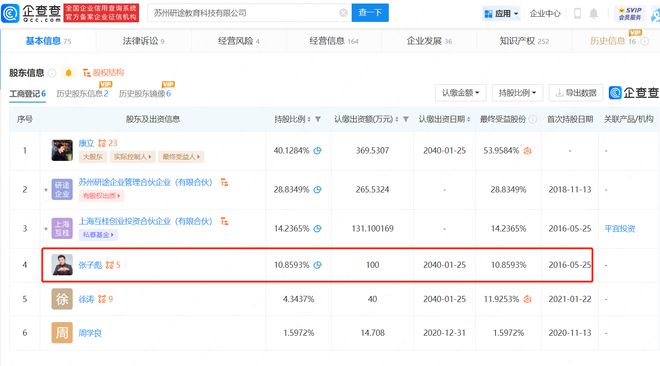Switch to the 法律诉讼 tab

144,41
